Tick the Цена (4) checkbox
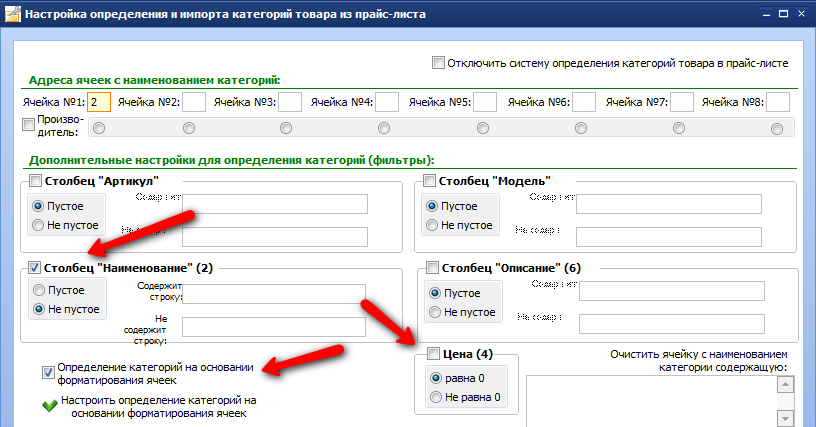The height and width of the screenshot is (427, 816). (x=433, y=354)
